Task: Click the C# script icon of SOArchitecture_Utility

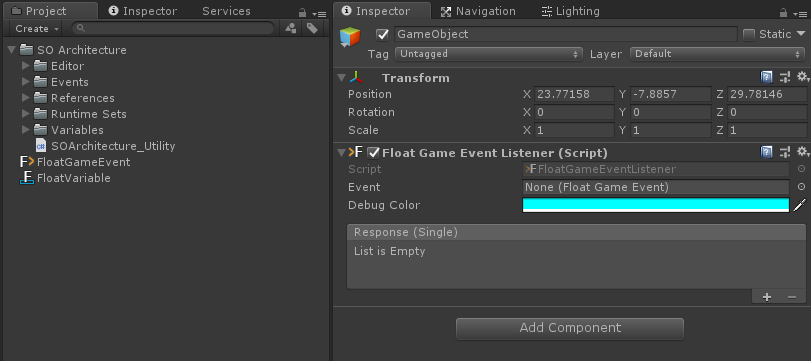Action: (41, 146)
